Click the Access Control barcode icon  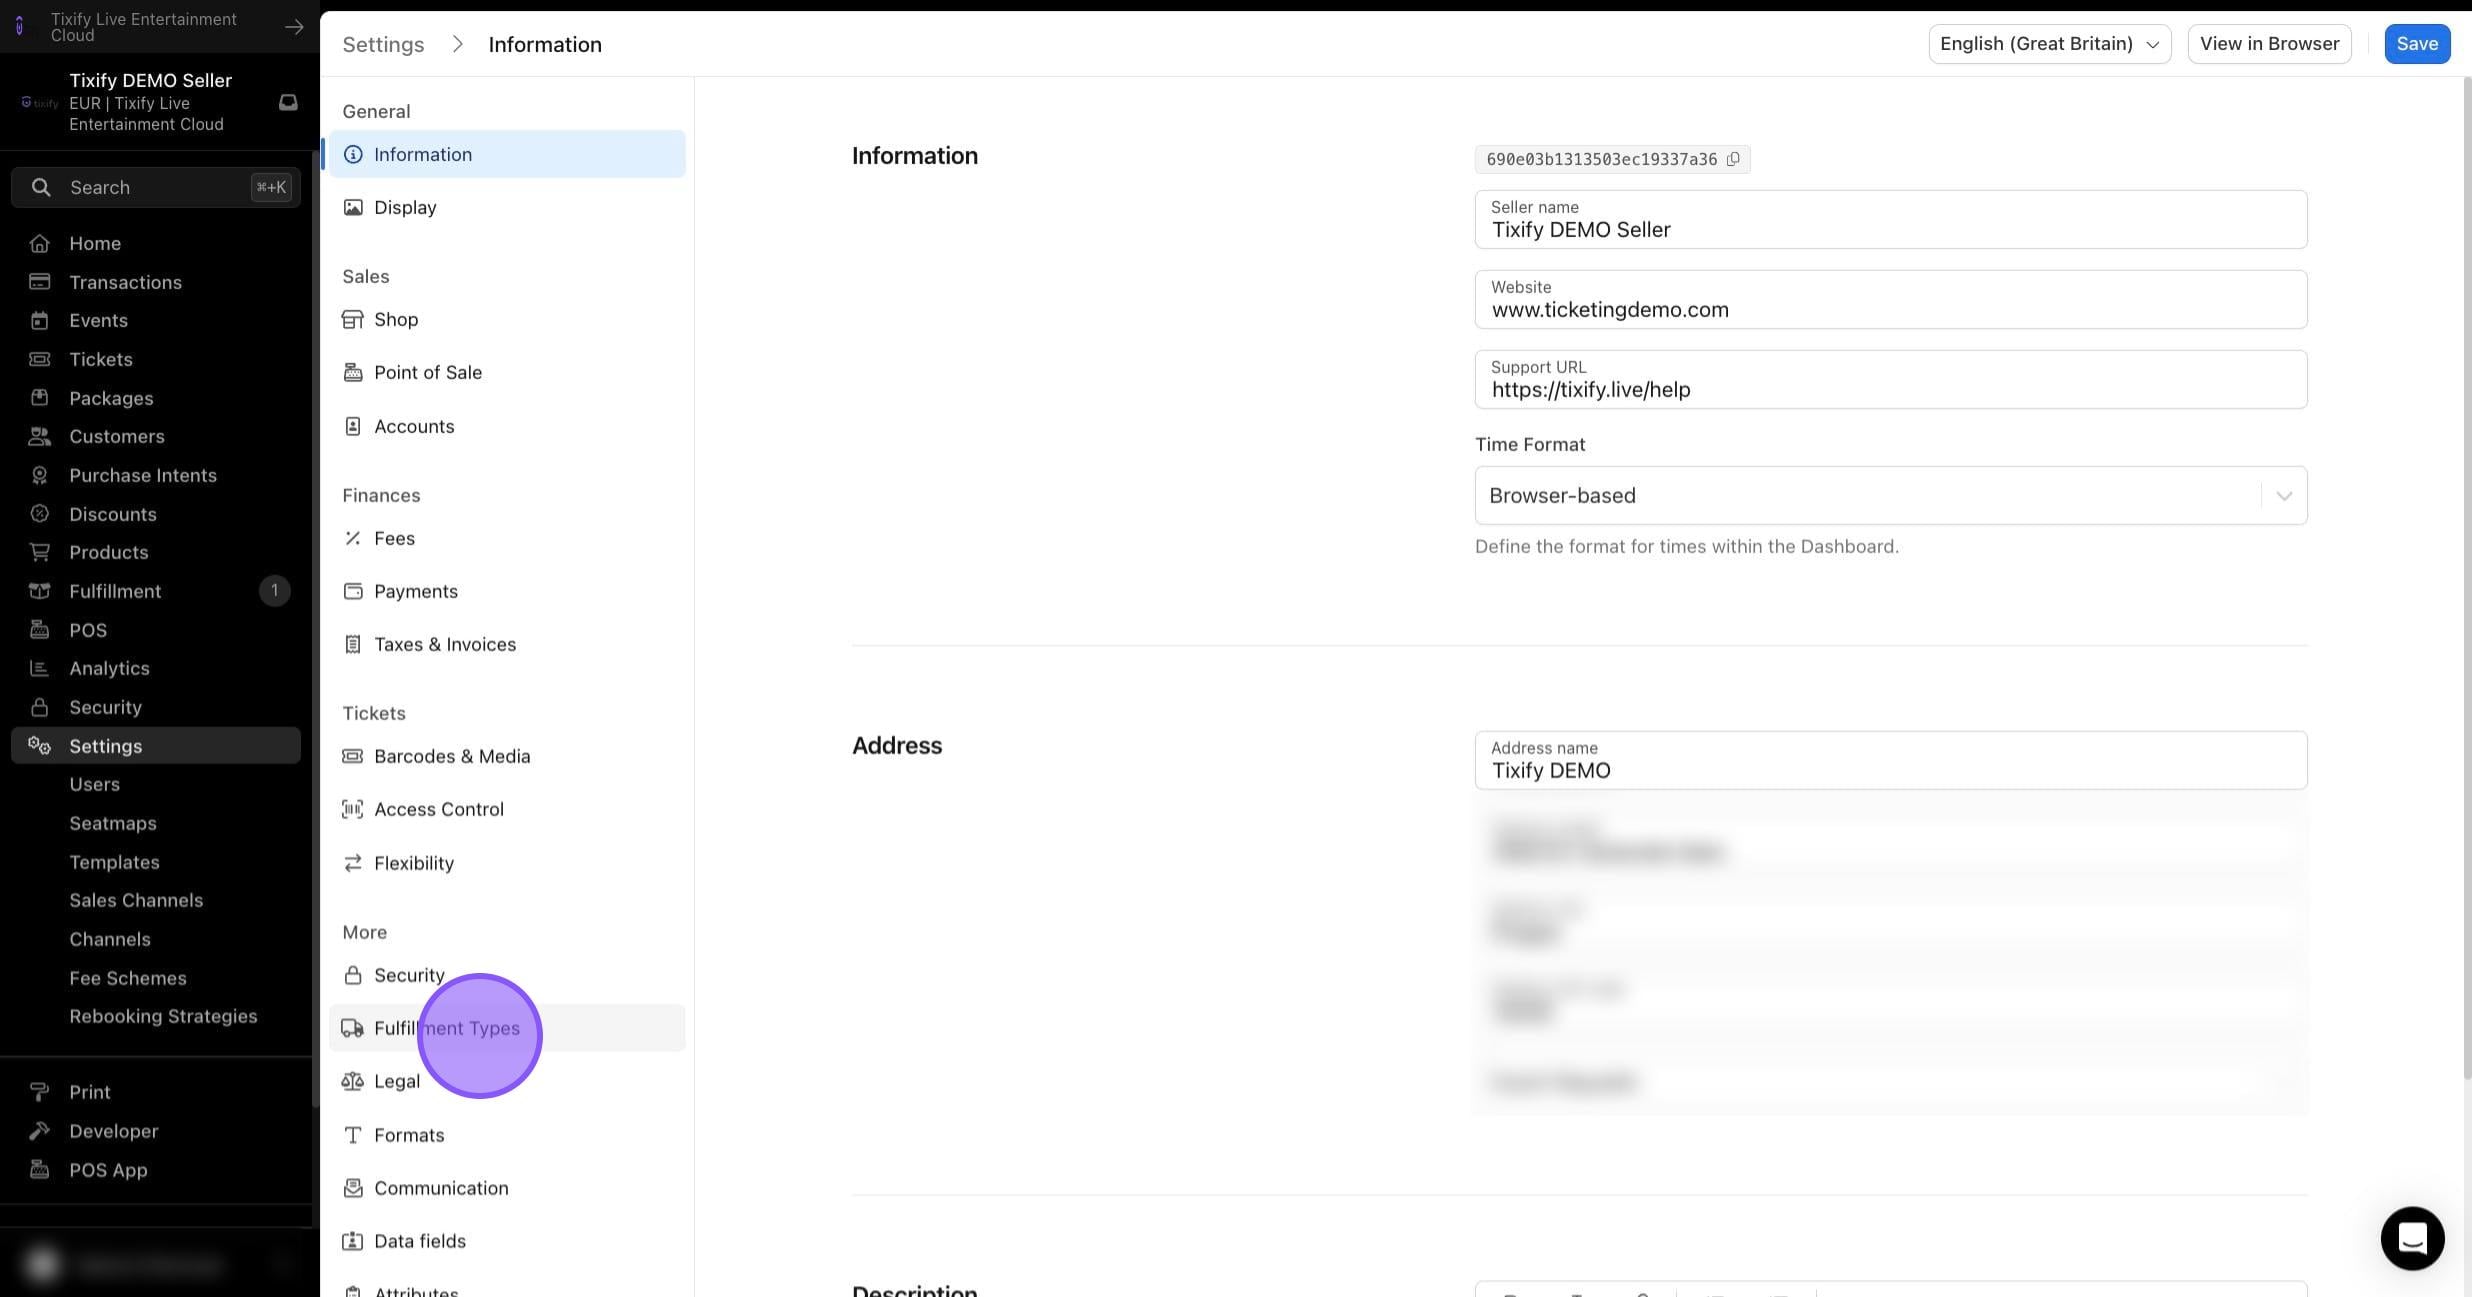pos(352,809)
